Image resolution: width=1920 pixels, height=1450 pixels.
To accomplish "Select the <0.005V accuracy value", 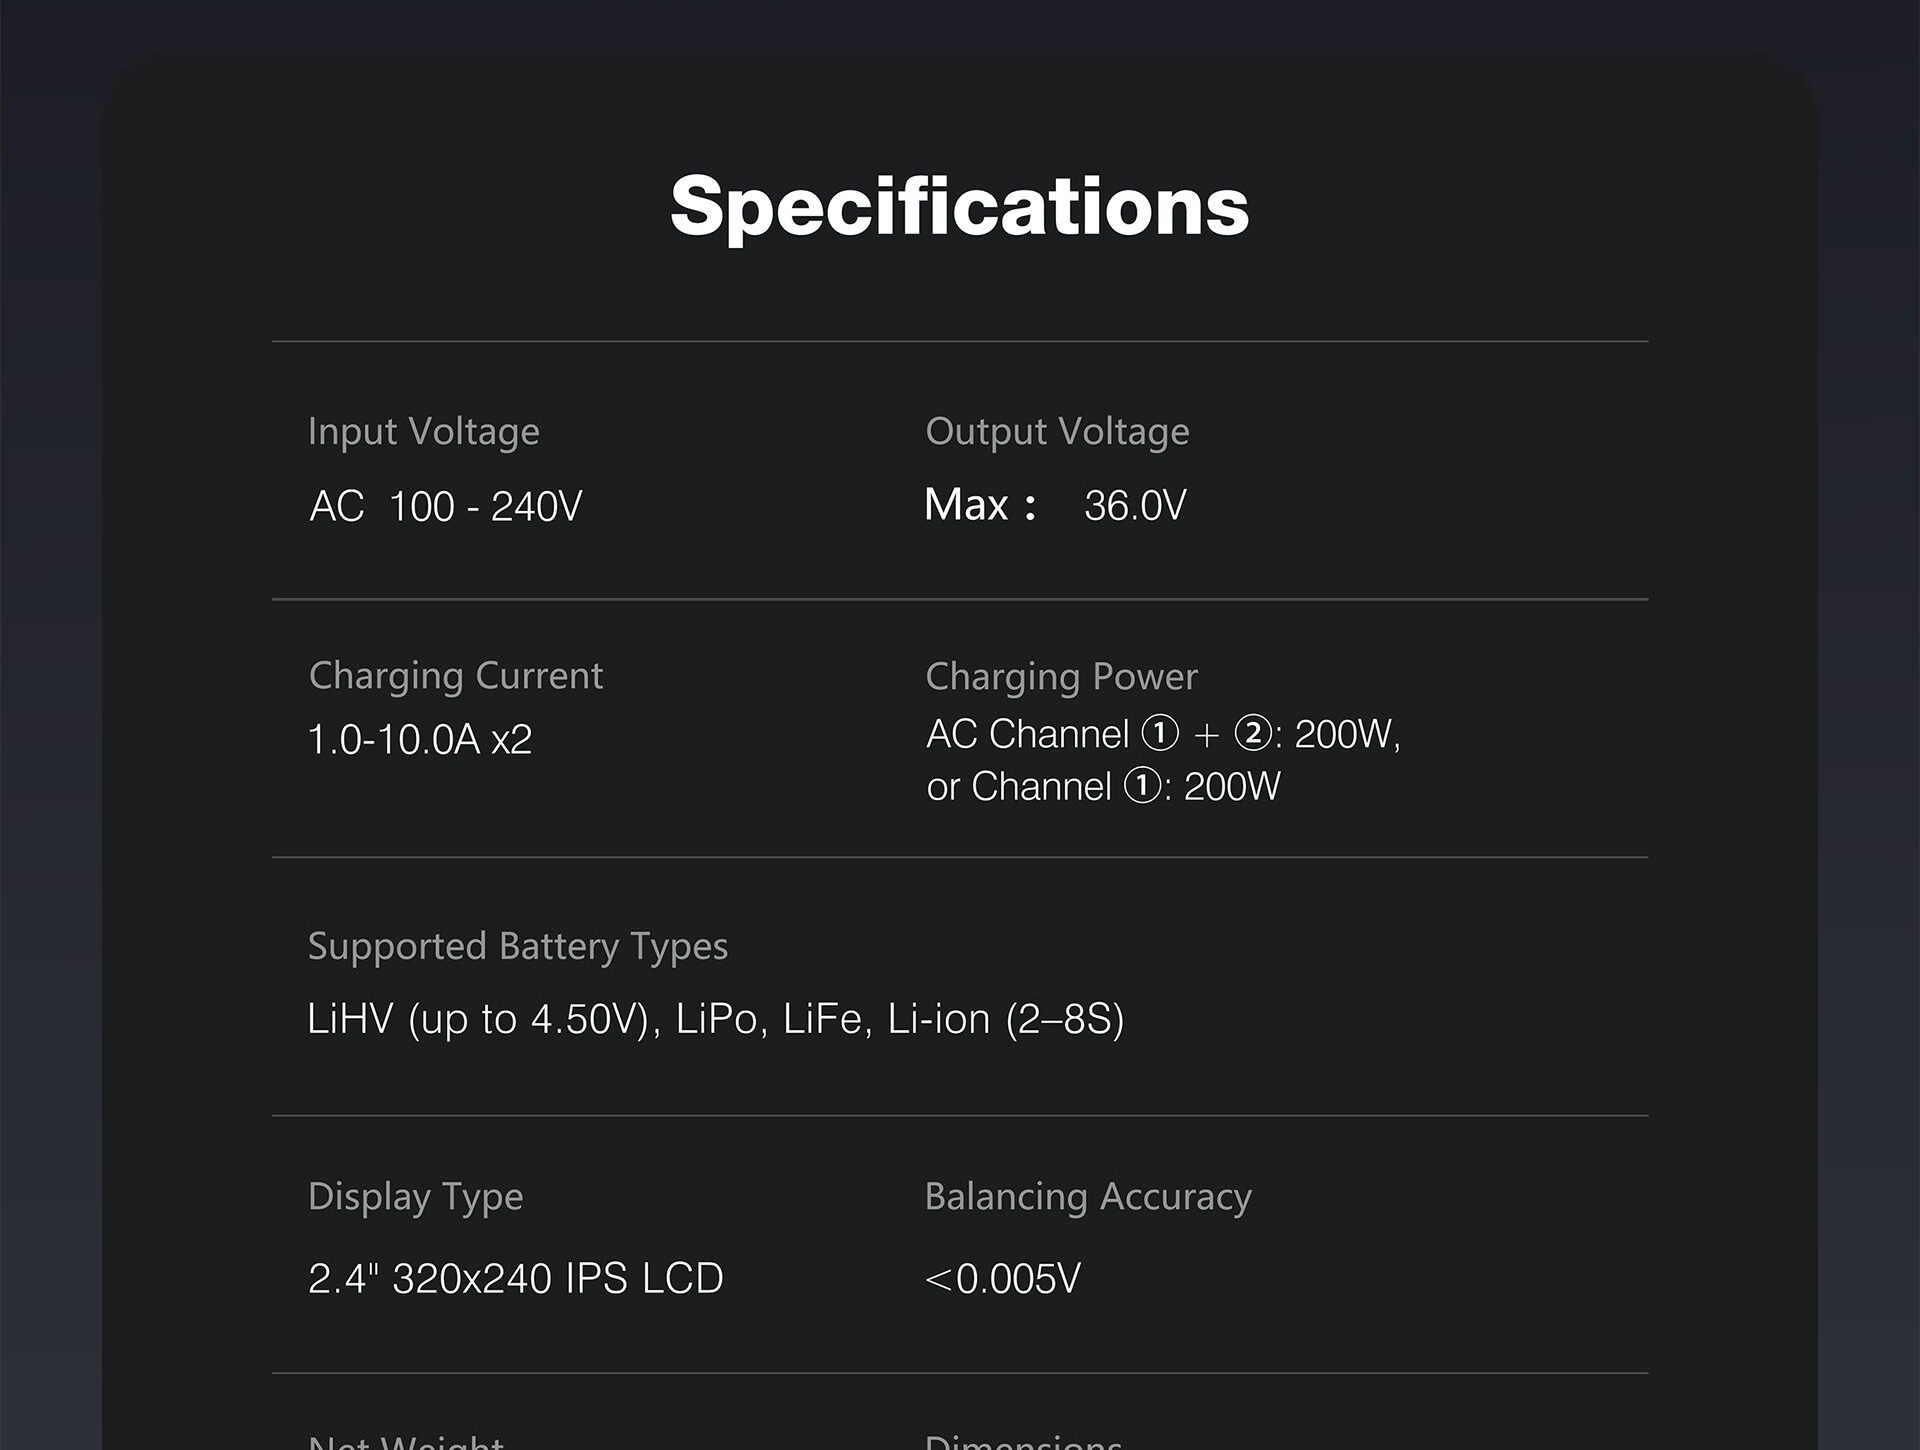I will [x=1003, y=1278].
